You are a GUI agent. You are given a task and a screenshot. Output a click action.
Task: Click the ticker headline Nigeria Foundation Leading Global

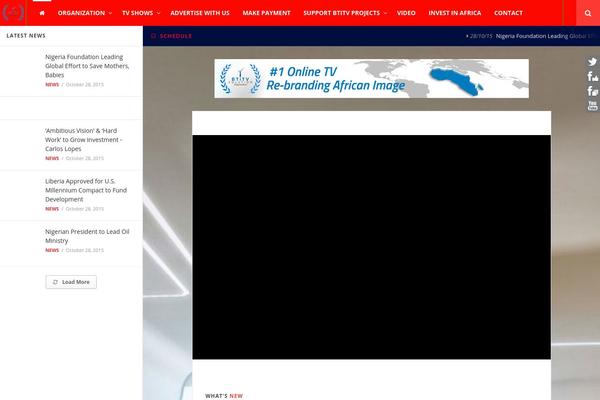tap(546, 36)
